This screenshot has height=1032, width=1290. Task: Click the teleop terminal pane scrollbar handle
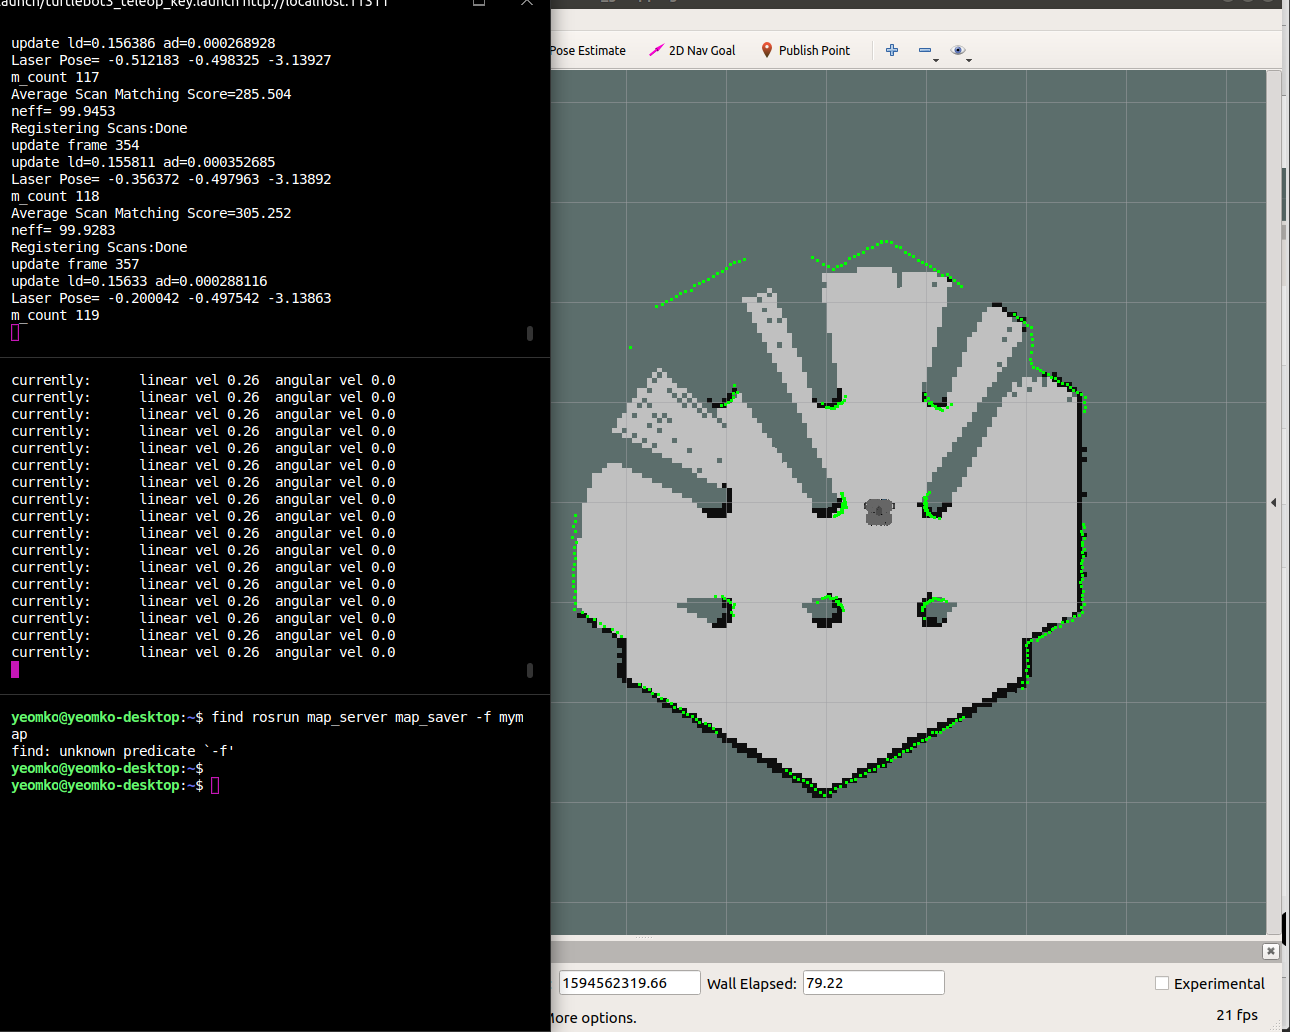[530, 670]
